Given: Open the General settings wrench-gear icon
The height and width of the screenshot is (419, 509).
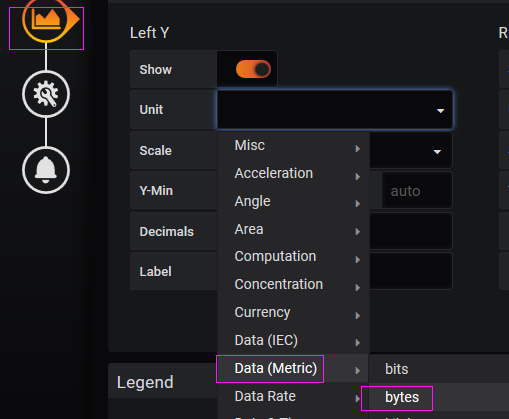Looking at the screenshot, I should [46, 94].
